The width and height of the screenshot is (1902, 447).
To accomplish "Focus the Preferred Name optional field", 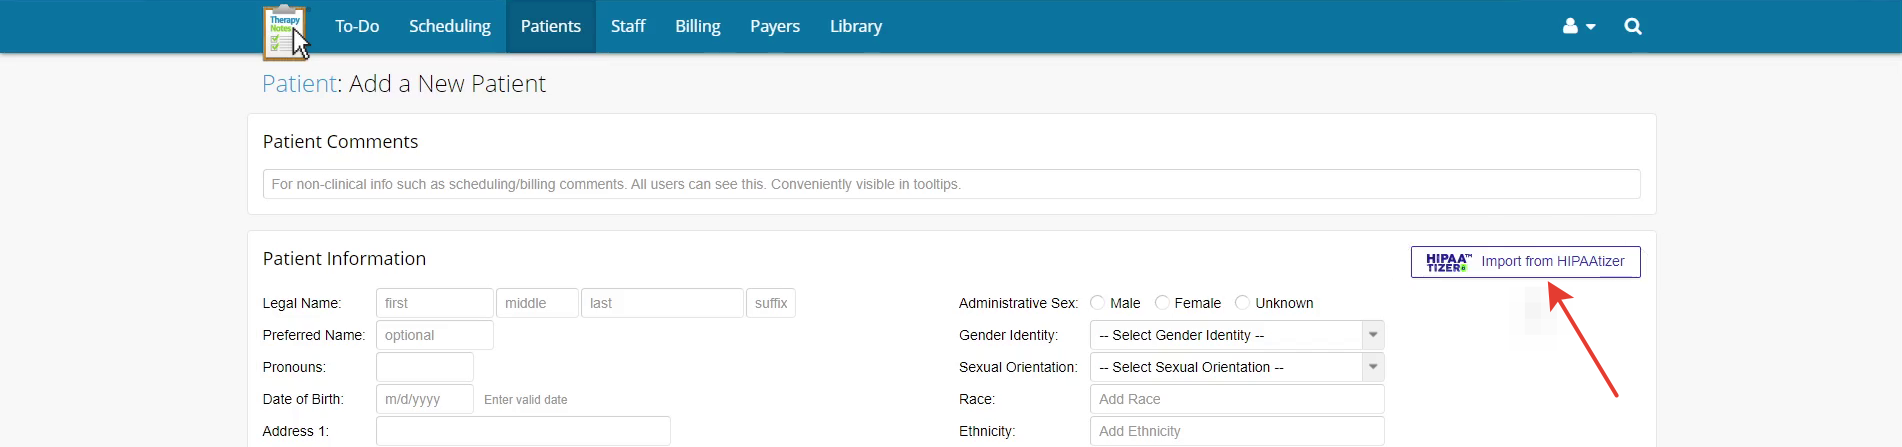I will pos(434,335).
